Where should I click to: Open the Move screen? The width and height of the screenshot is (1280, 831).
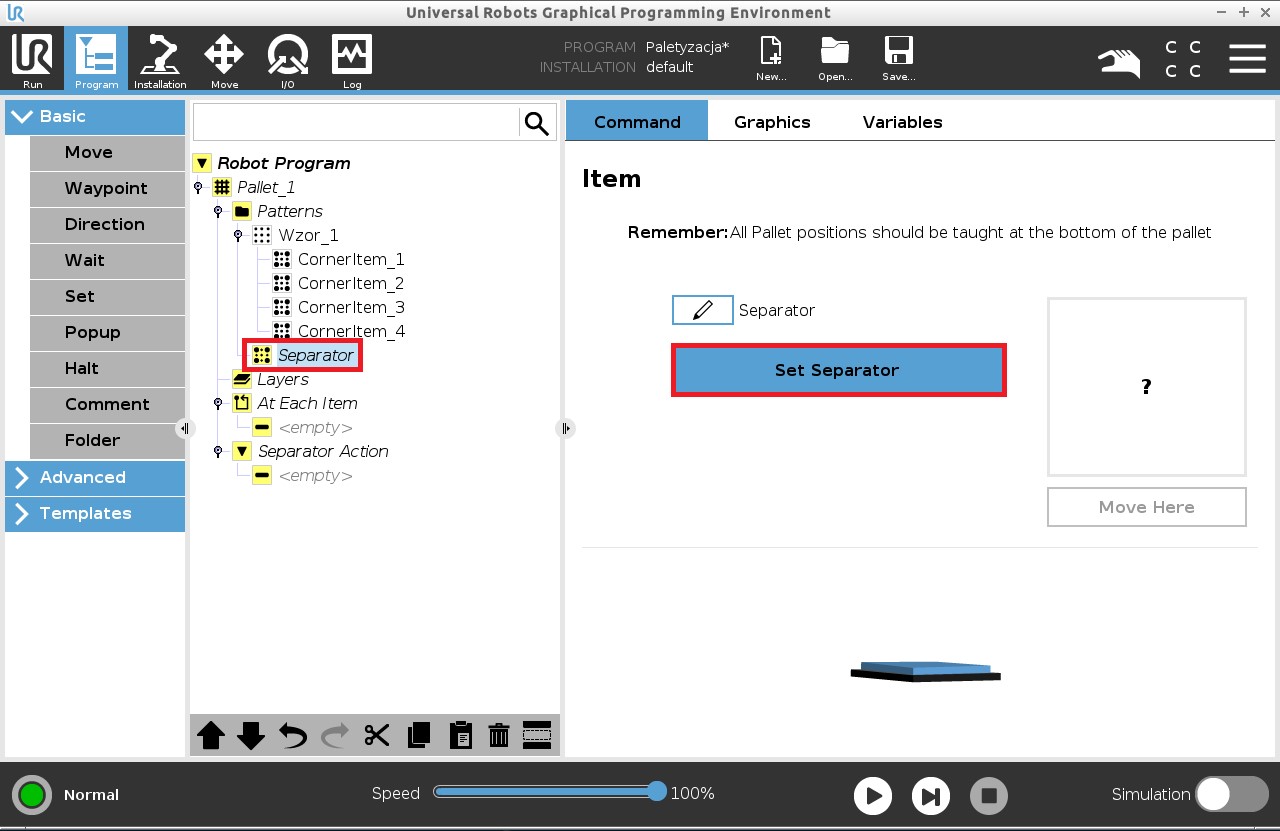point(224,59)
